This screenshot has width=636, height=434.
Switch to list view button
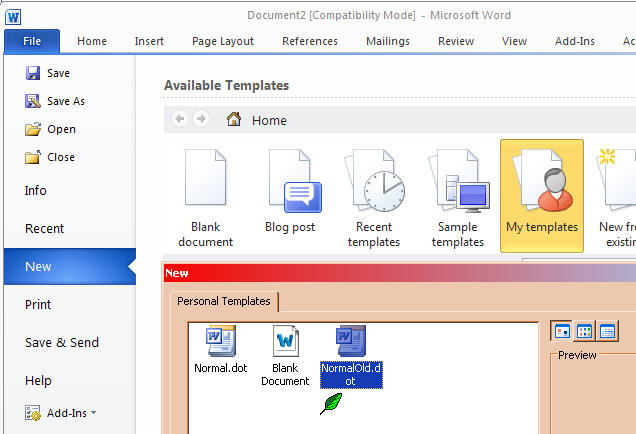point(584,331)
